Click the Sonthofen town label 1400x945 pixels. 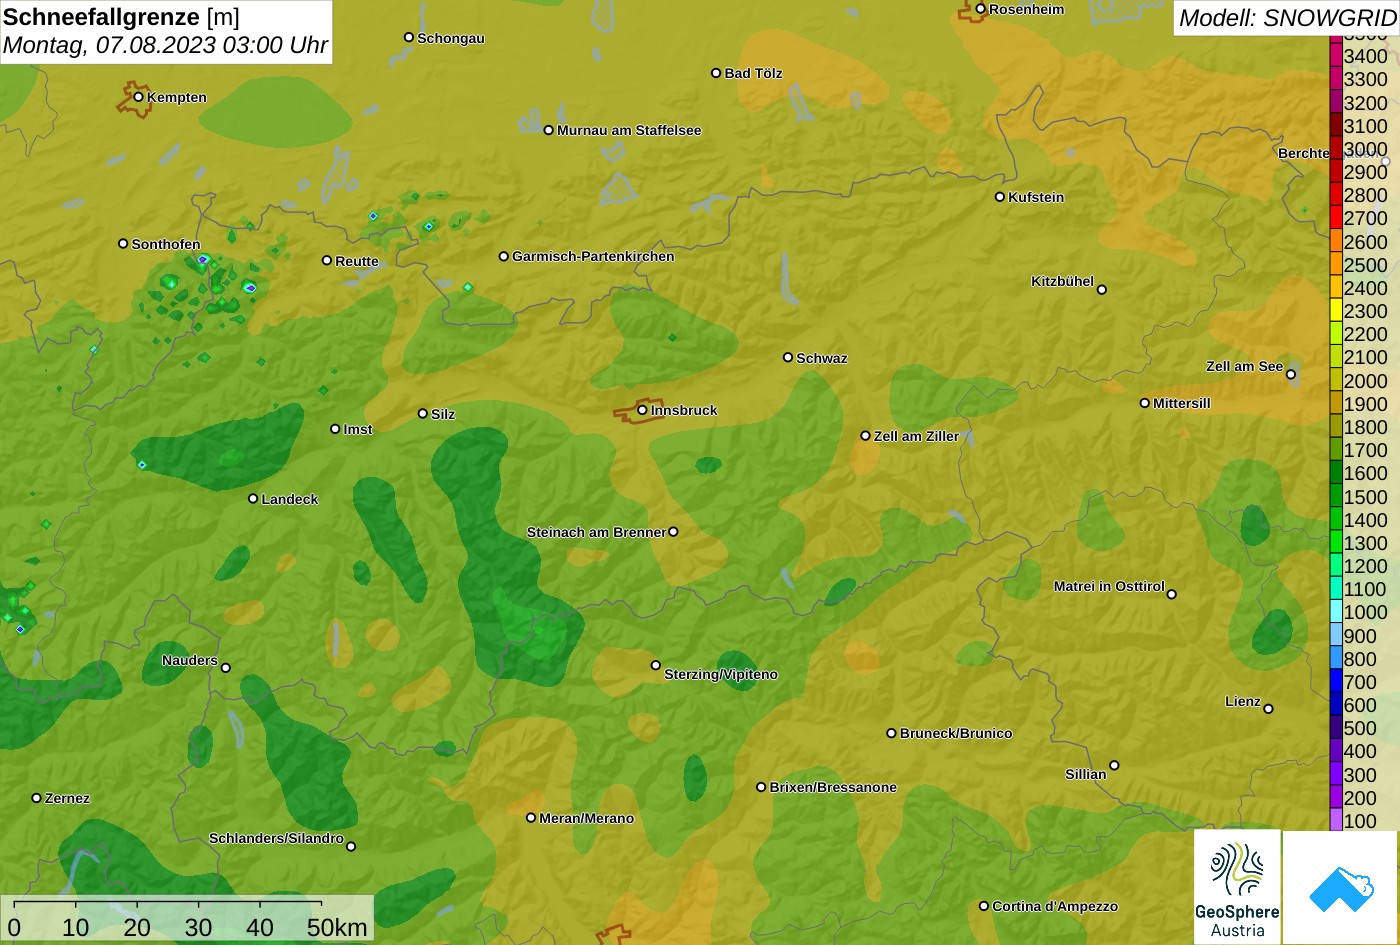166,244
